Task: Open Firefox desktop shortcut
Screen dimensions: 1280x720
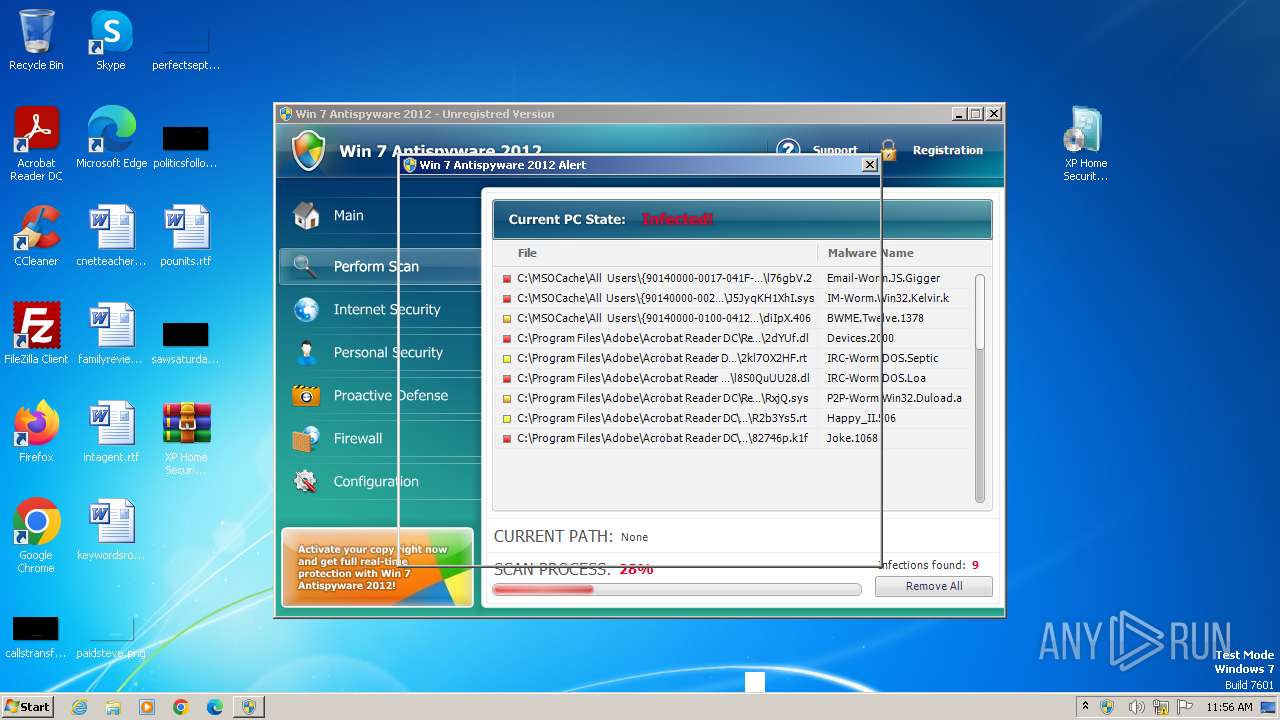Action: [x=36, y=432]
